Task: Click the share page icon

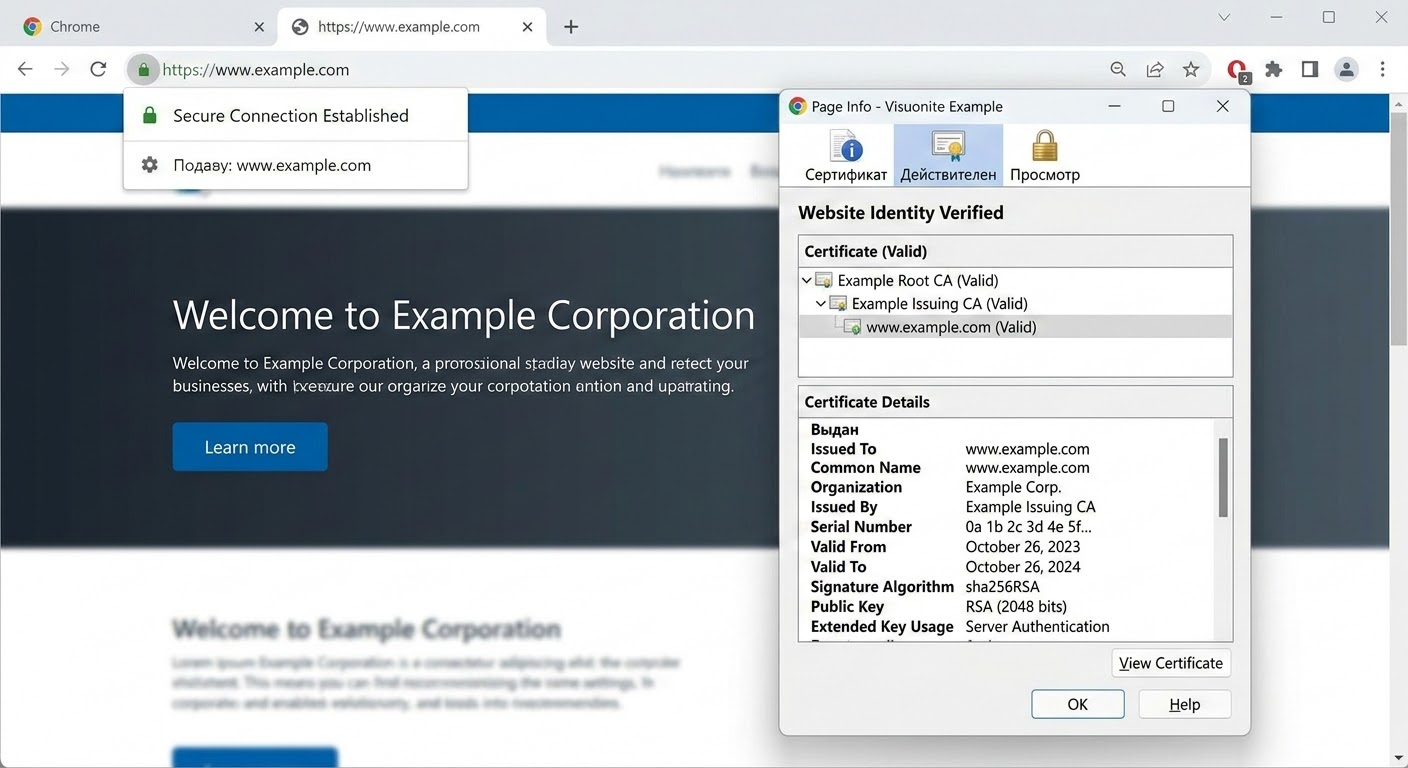Action: point(1154,69)
